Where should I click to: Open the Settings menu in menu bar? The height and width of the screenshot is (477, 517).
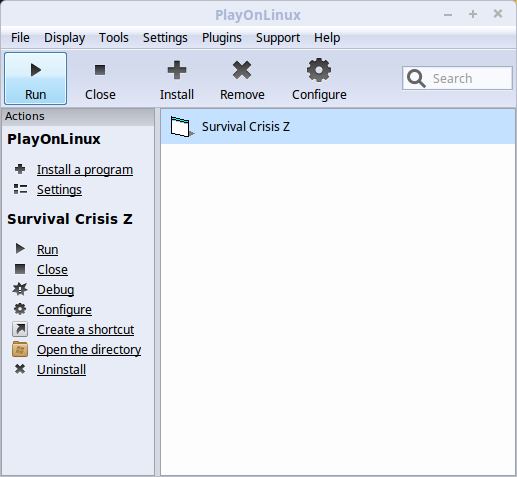(165, 38)
